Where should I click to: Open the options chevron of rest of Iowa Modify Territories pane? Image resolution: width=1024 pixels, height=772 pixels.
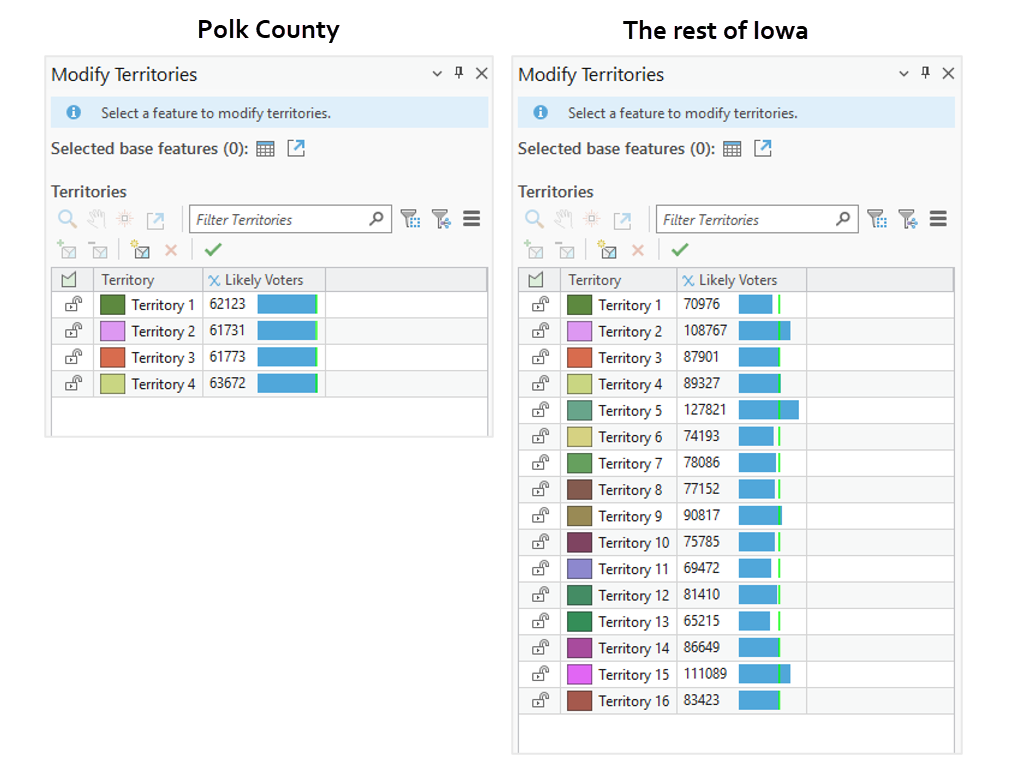pyautogui.click(x=904, y=74)
